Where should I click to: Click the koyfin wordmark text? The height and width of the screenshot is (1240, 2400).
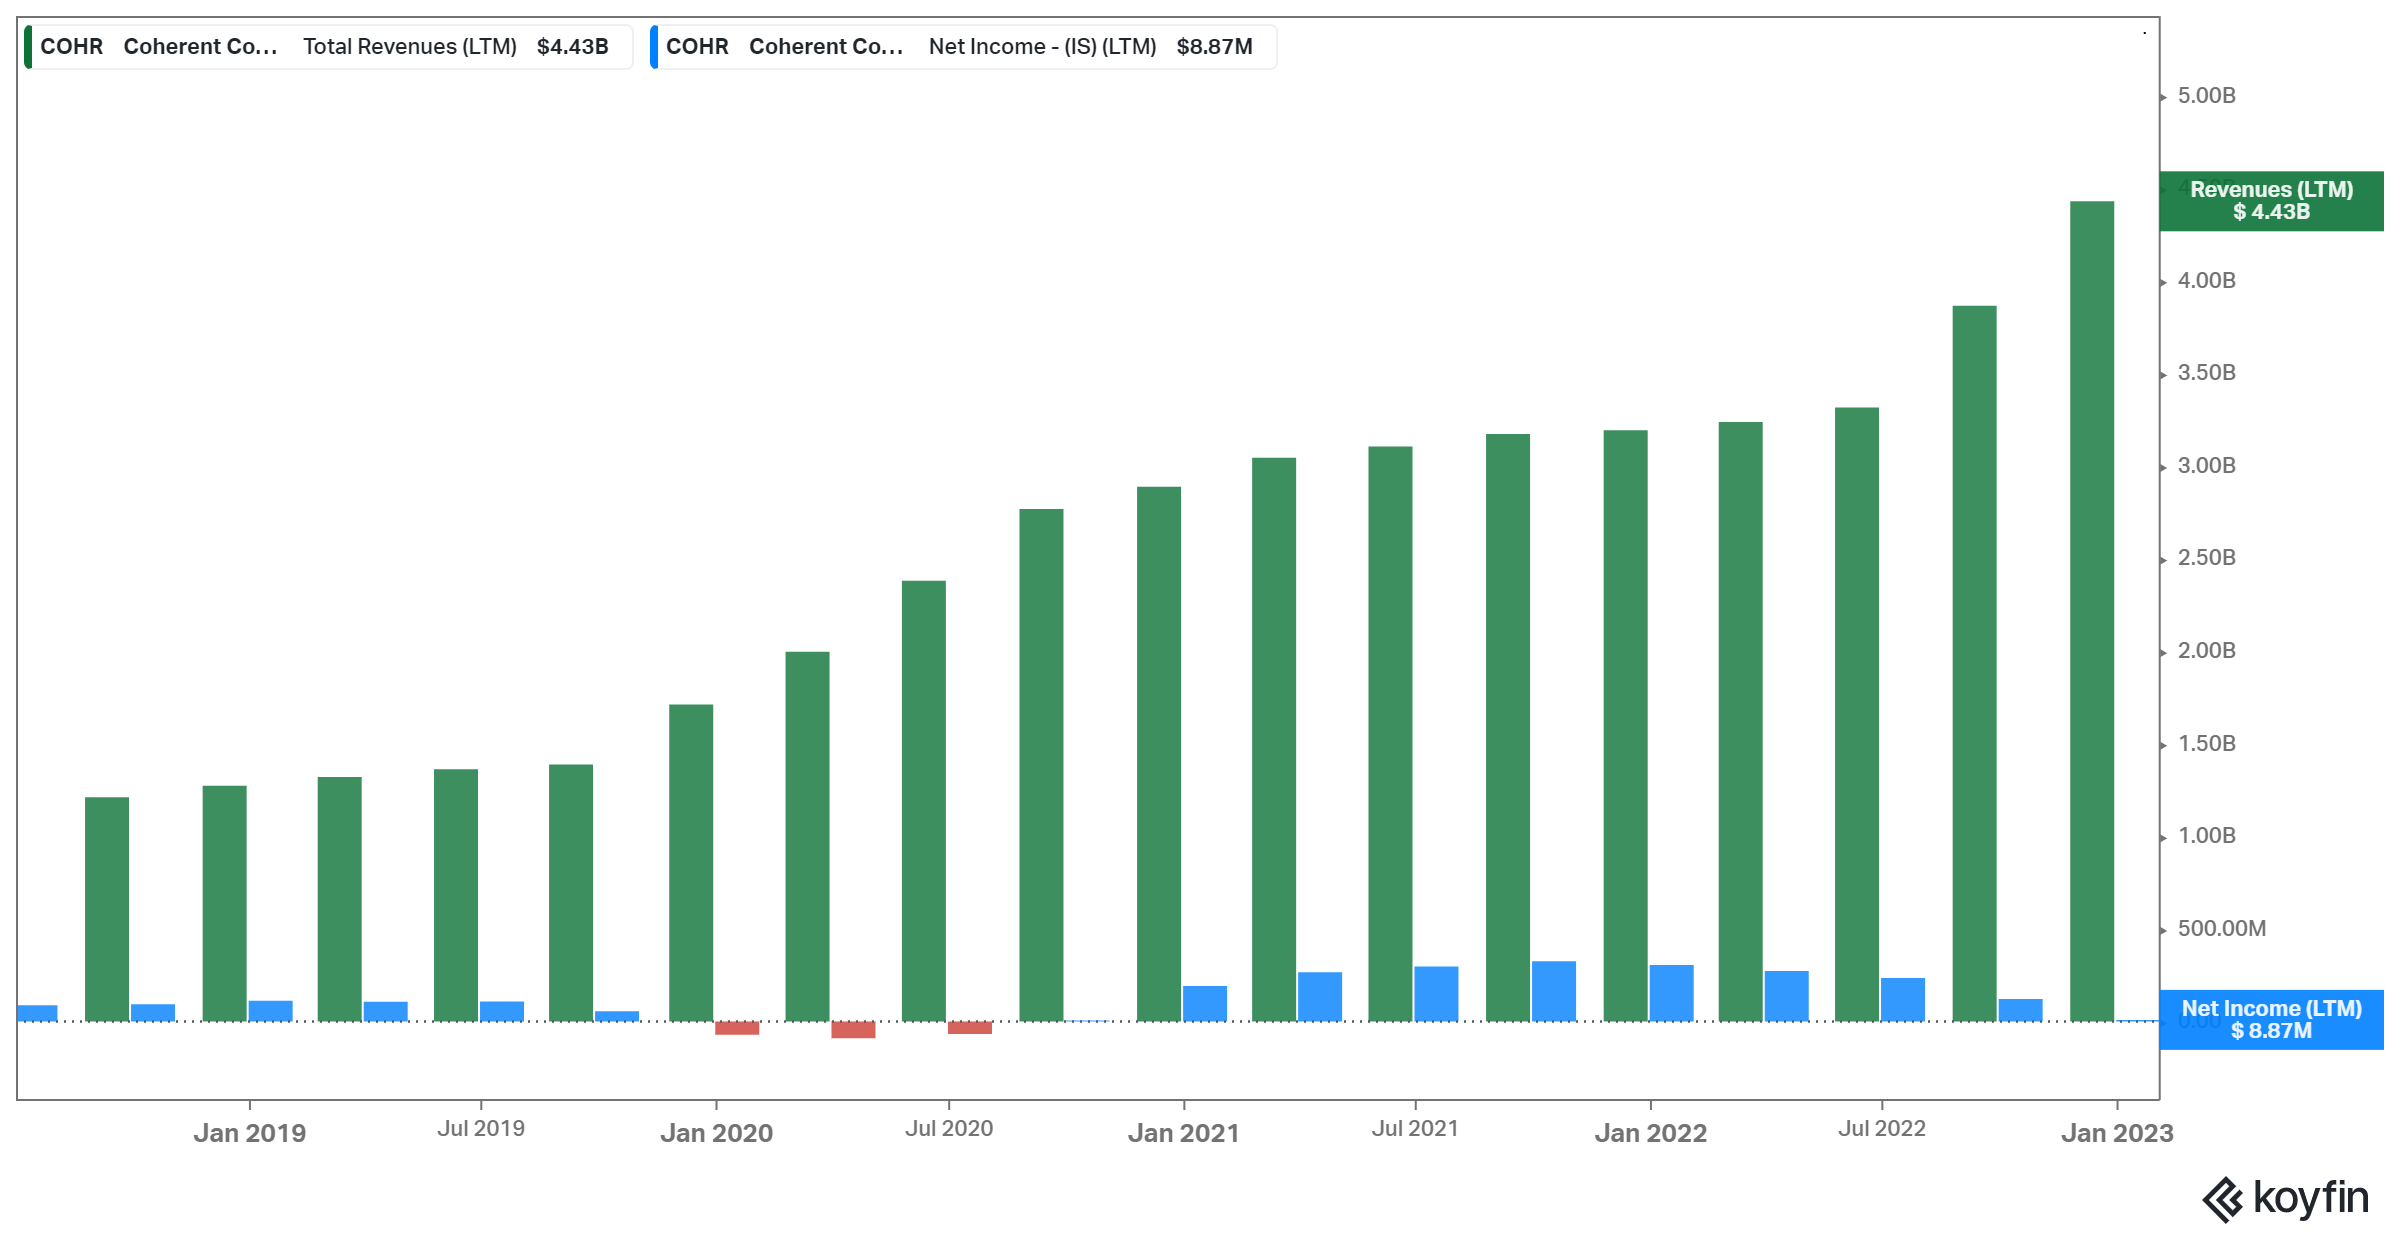pos(2311,1197)
